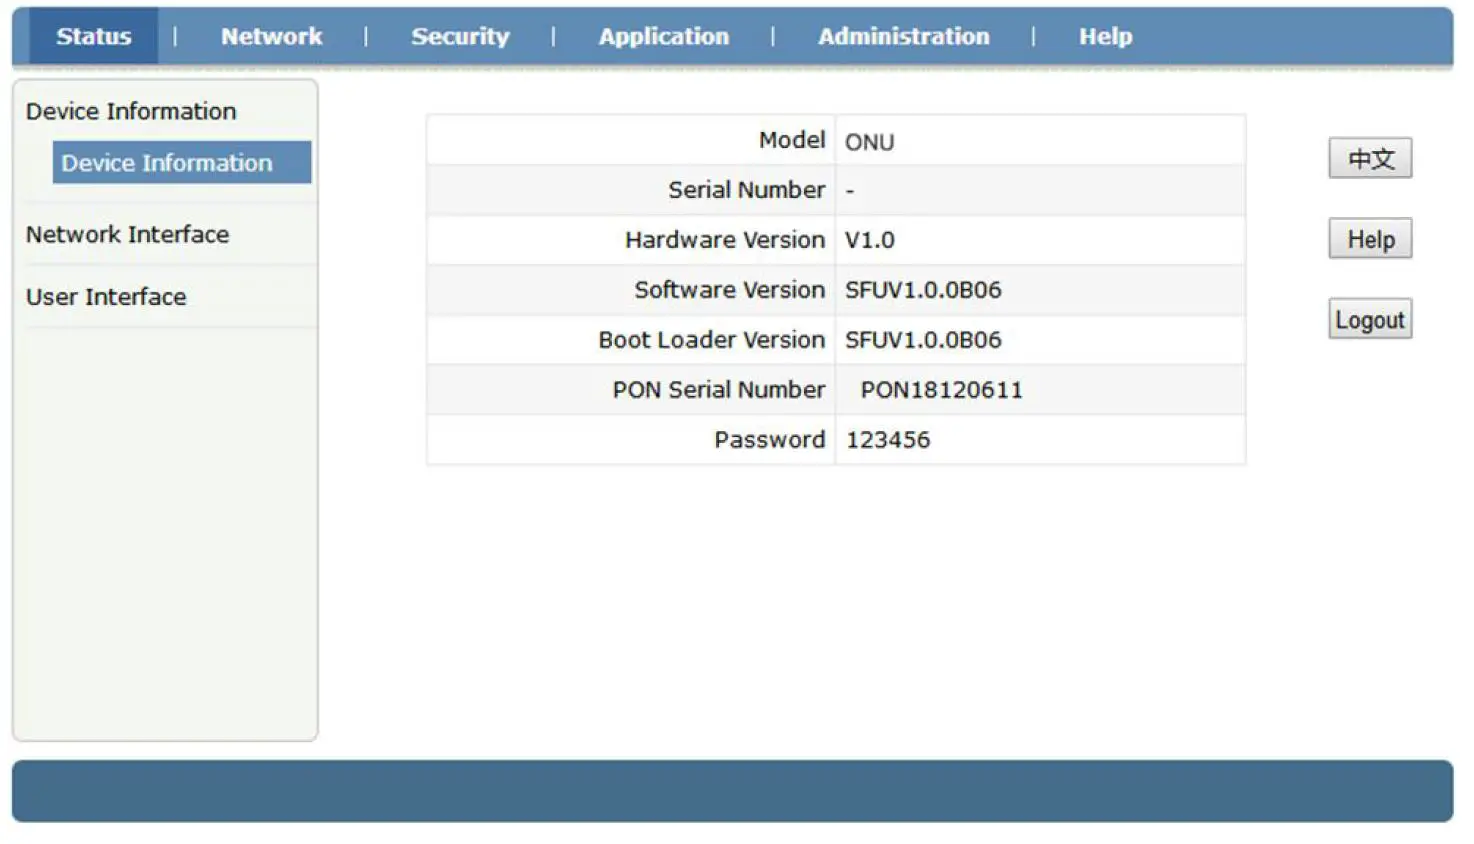This screenshot has height=844, width=1474.
Task: Click the Software Version SFUV1.0.0B06 value
Action: click(x=922, y=289)
